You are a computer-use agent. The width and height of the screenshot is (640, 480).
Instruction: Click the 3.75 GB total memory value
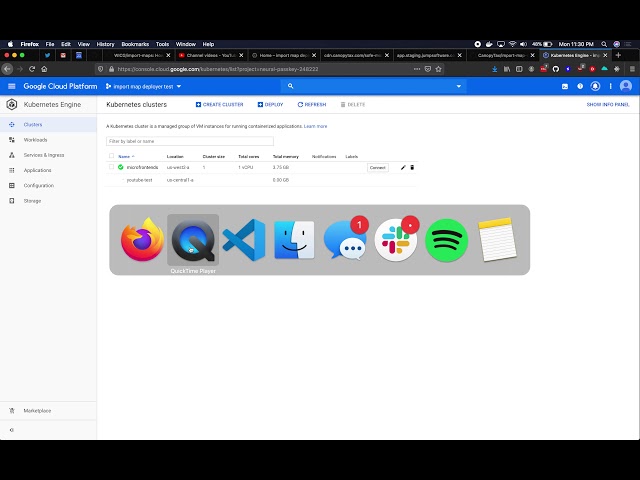281,167
